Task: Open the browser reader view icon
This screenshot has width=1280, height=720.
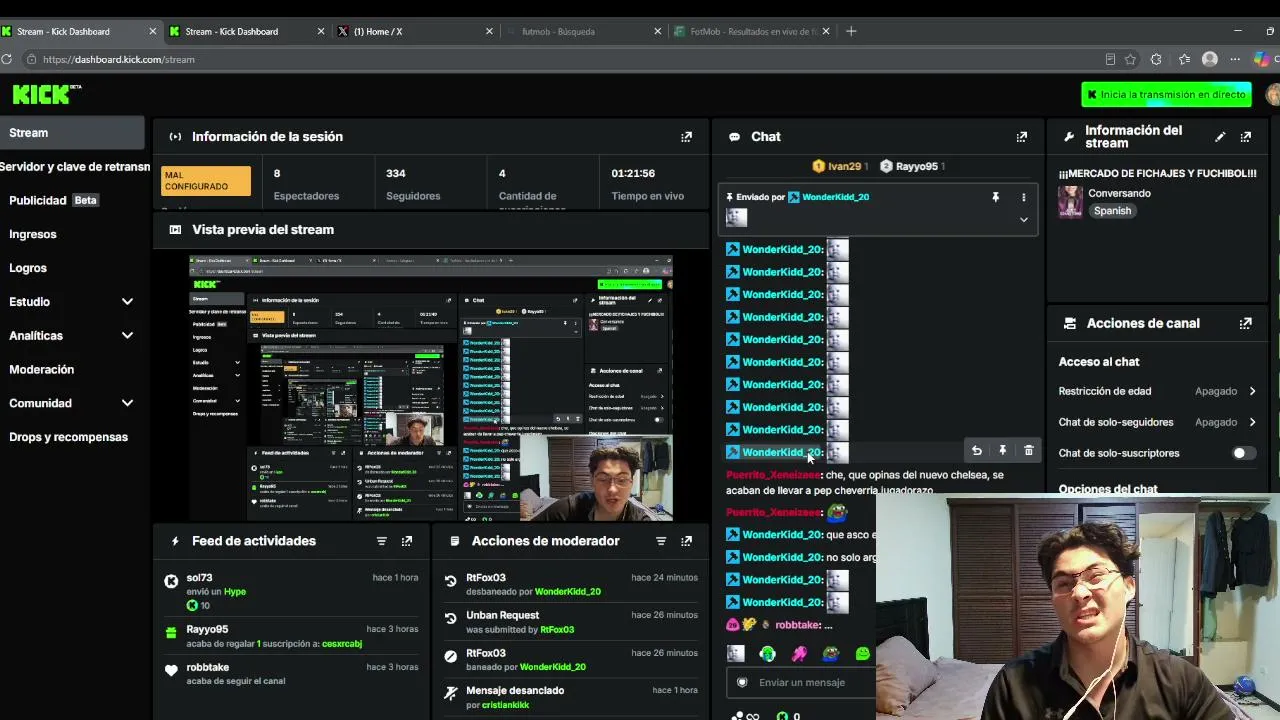Action: pos(1110,59)
